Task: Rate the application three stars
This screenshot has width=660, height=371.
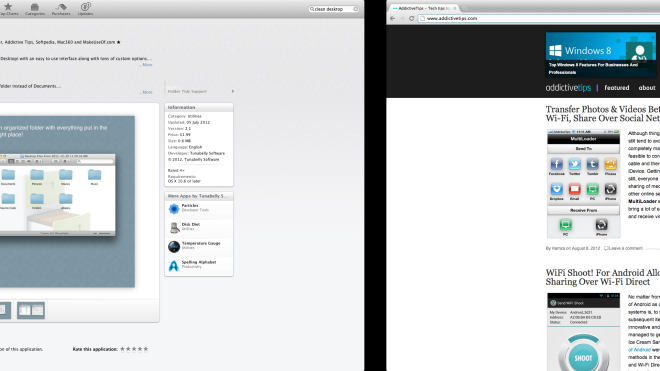Action: (x=134, y=349)
